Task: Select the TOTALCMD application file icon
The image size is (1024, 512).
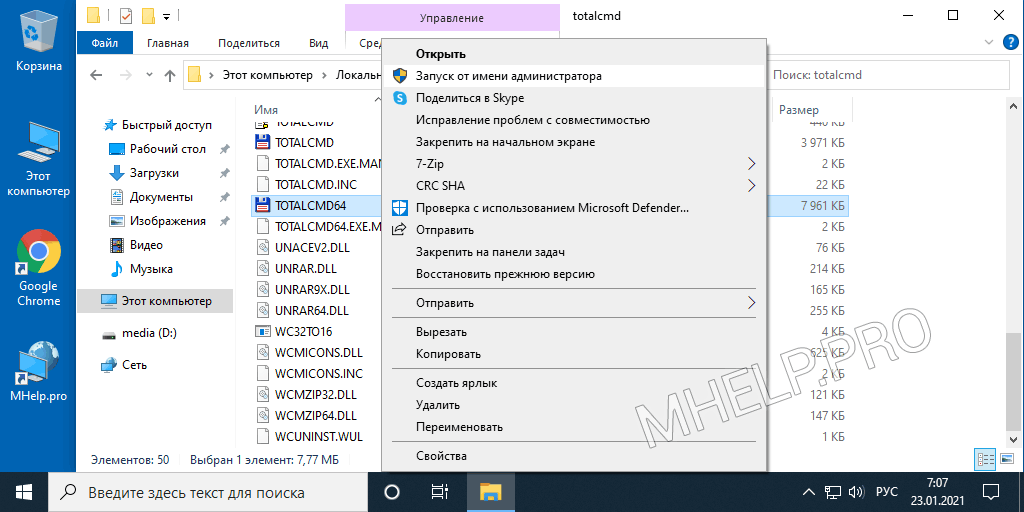Action: coord(263,142)
